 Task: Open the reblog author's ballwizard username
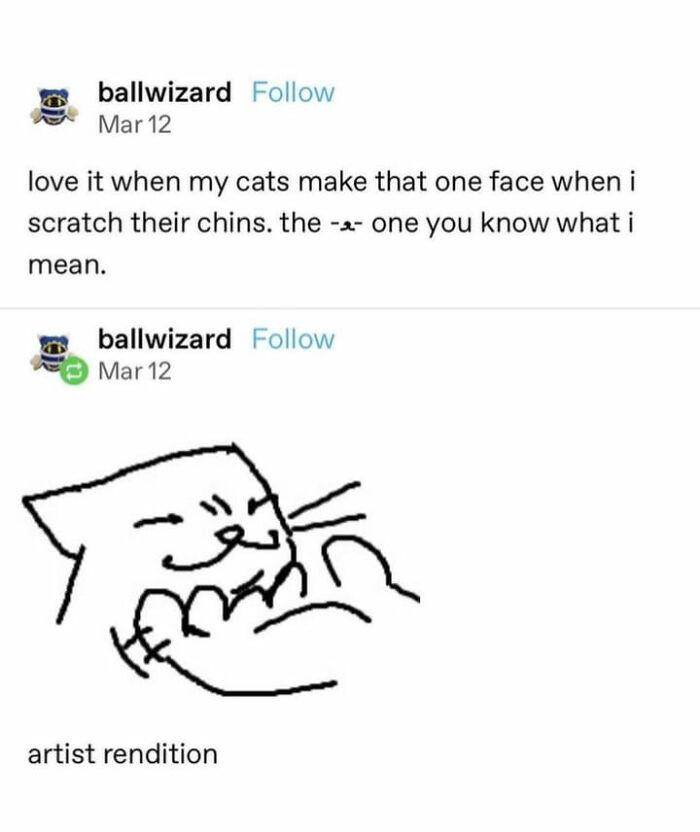coord(164,339)
